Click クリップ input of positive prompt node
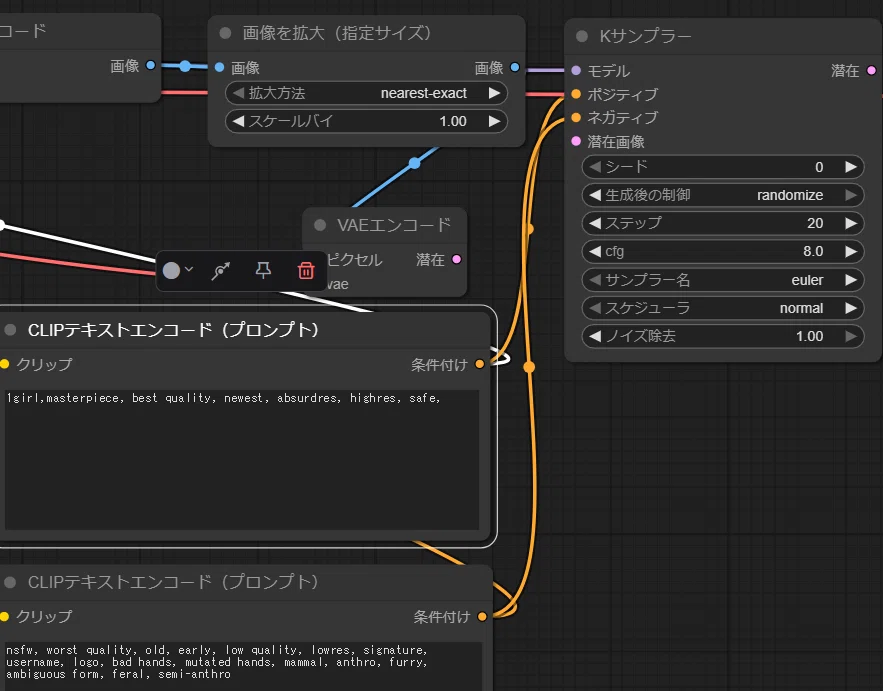The width and height of the screenshot is (883, 691). click(x=5, y=364)
